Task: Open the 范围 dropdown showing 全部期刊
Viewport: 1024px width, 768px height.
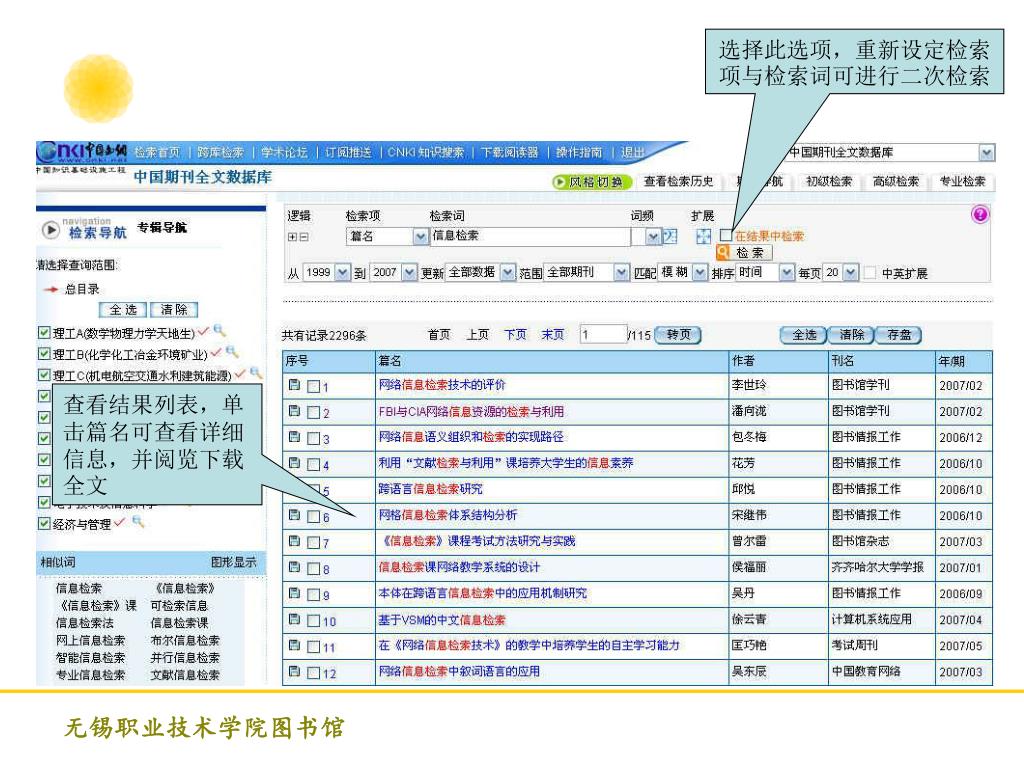Action: (621, 272)
